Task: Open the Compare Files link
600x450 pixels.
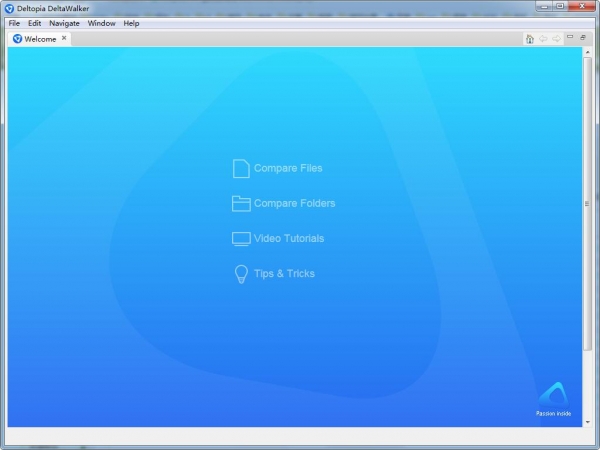Action: pos(288,168)
